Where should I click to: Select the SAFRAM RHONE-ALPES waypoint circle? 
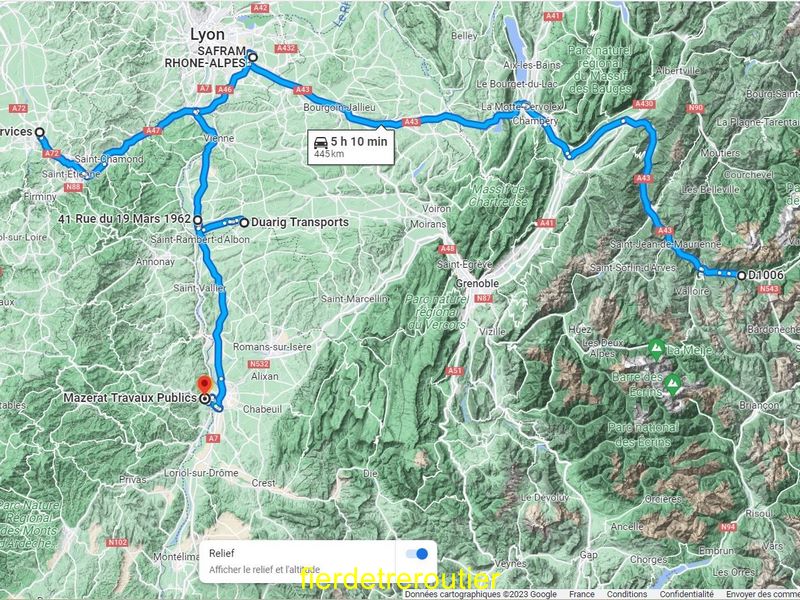253,57
